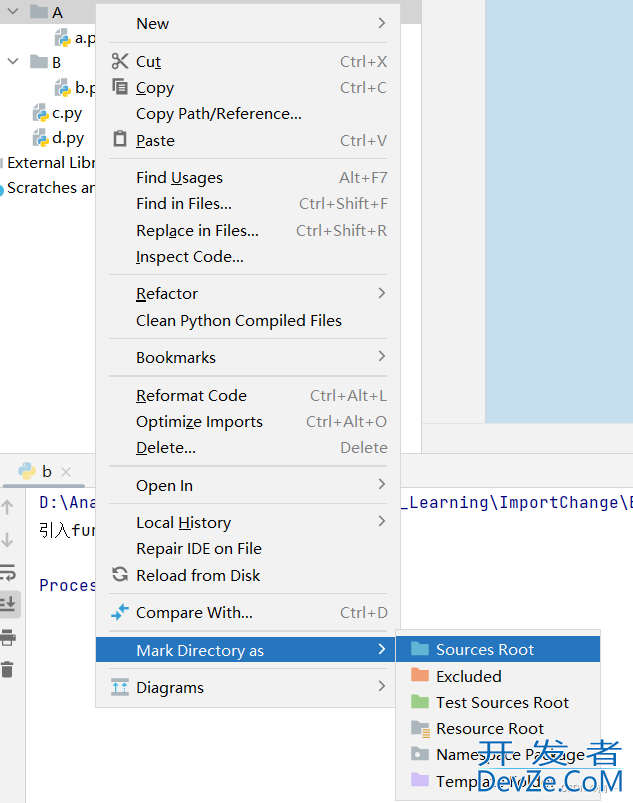
Task: Select Replace in Files... entry
Action: (248, 230)
